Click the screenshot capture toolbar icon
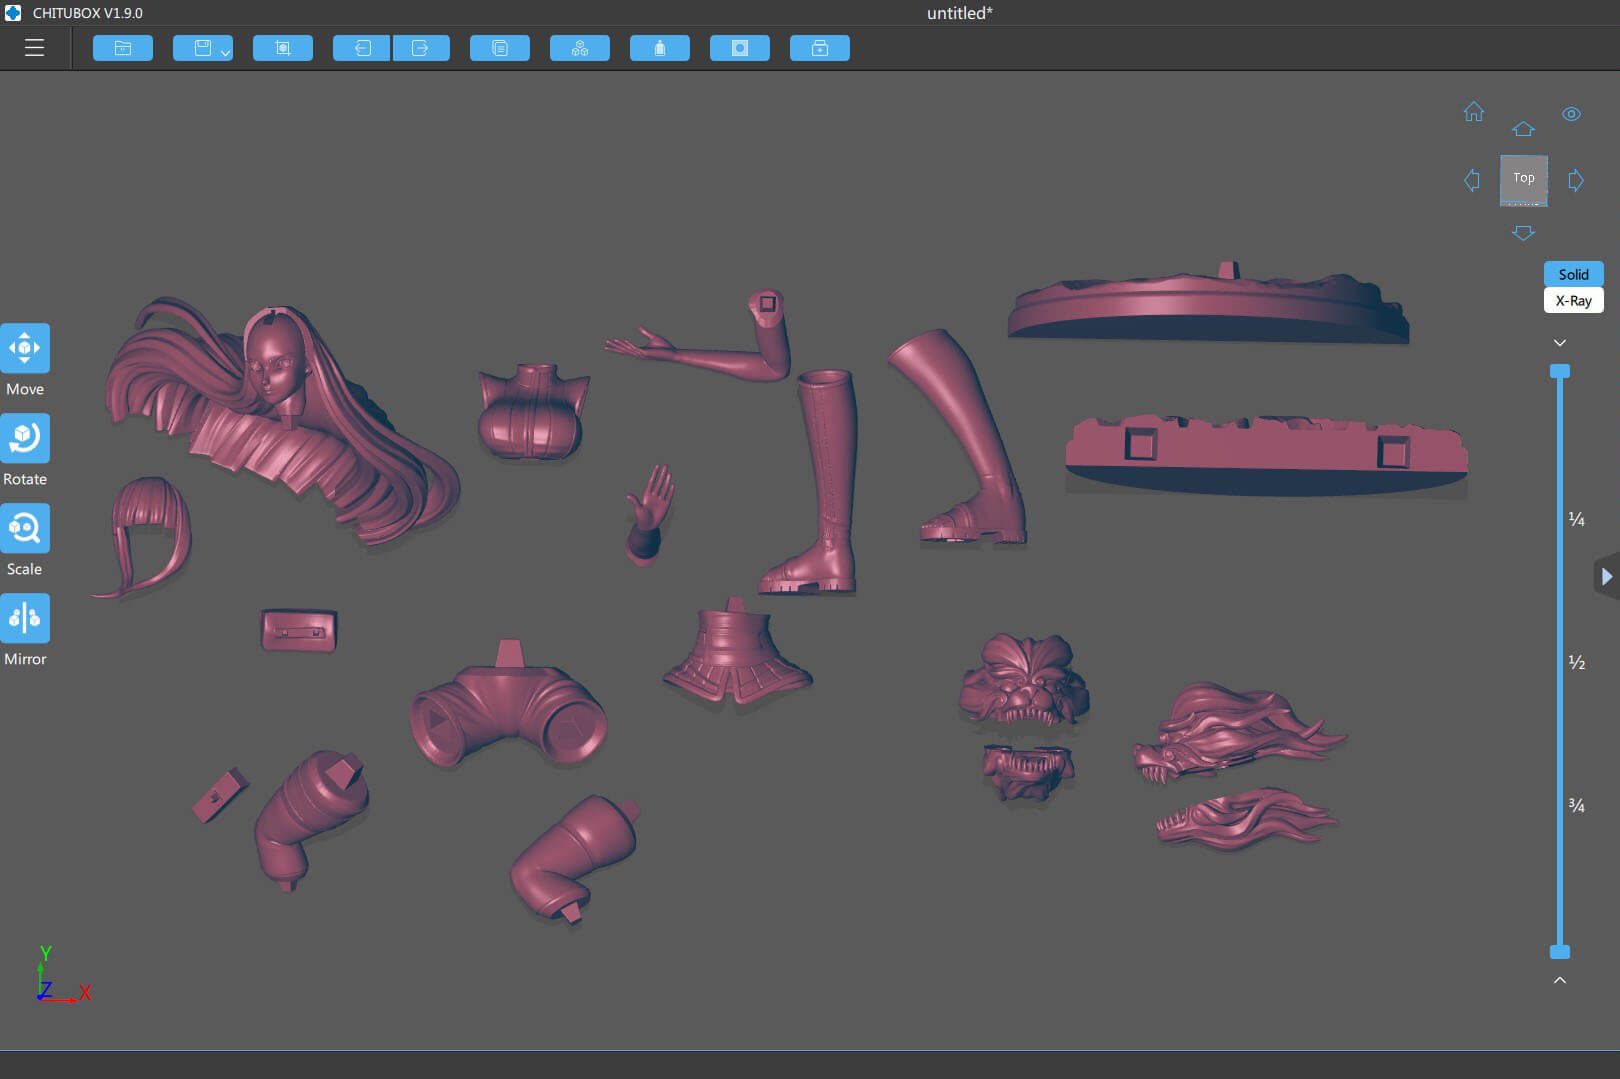 [283, 48]
